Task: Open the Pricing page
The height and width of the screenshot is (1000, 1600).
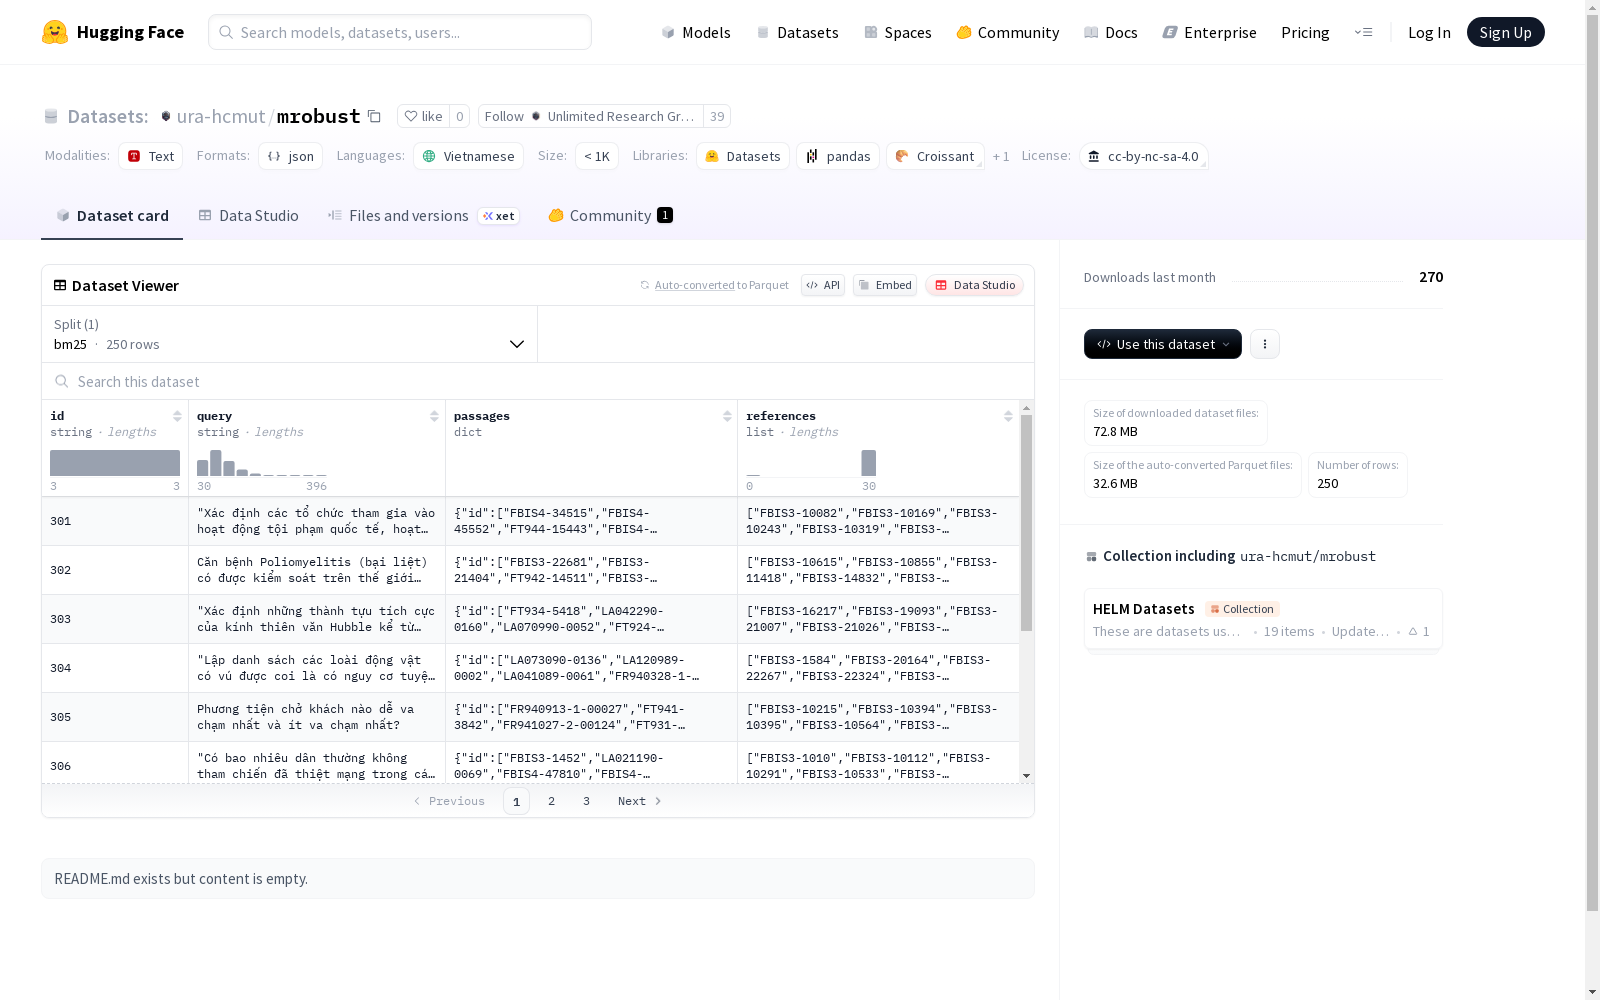Action: [x=1305, y=32]
